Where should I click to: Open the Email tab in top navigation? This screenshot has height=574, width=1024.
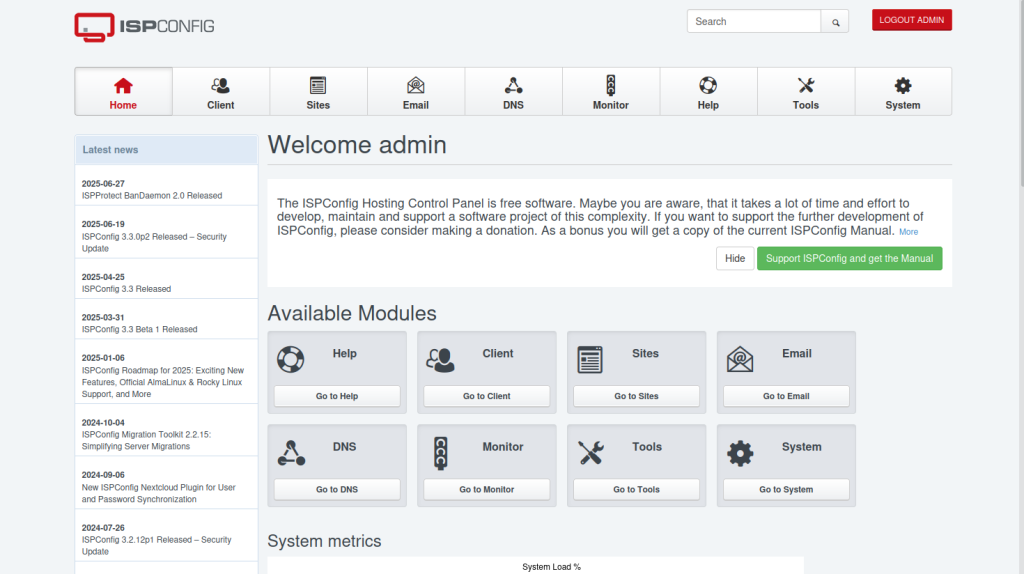point(416,92)
